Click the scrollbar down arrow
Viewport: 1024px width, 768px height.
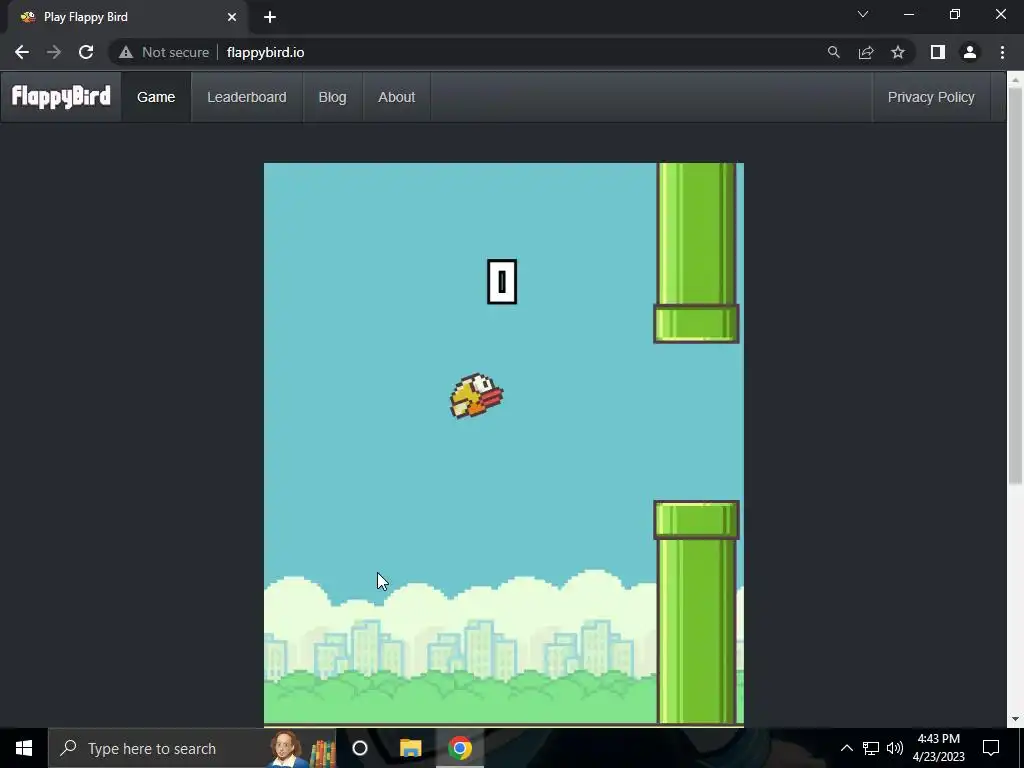1015,719
